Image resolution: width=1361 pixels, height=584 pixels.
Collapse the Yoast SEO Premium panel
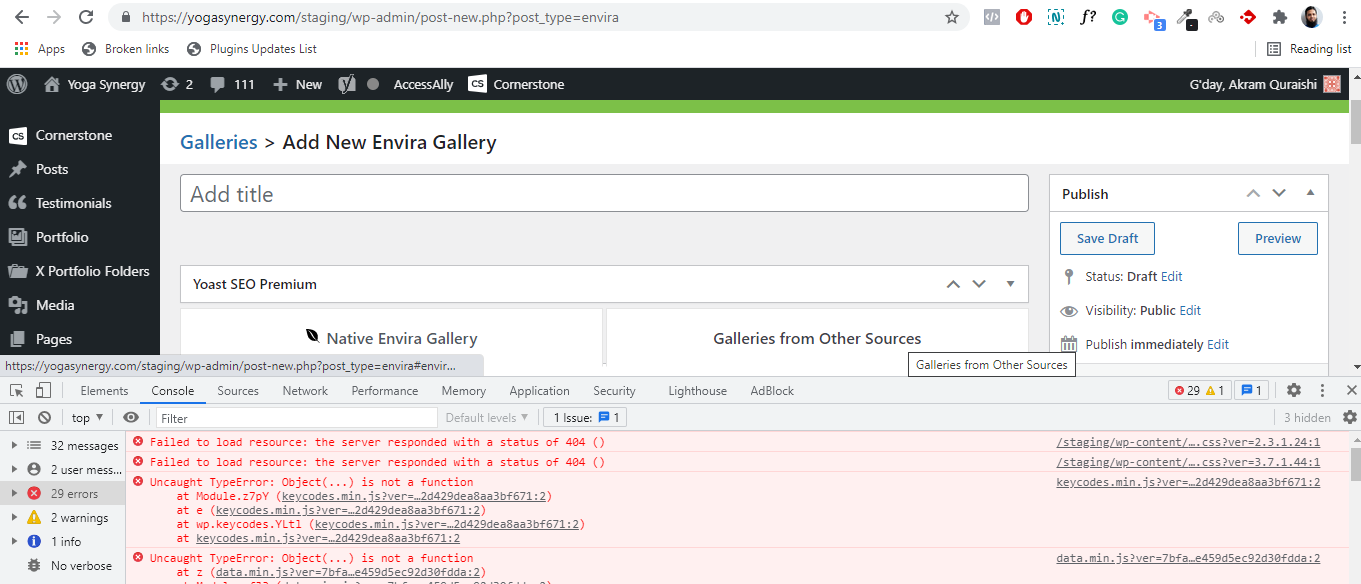pyautogui.click(x=1010, y=284)
